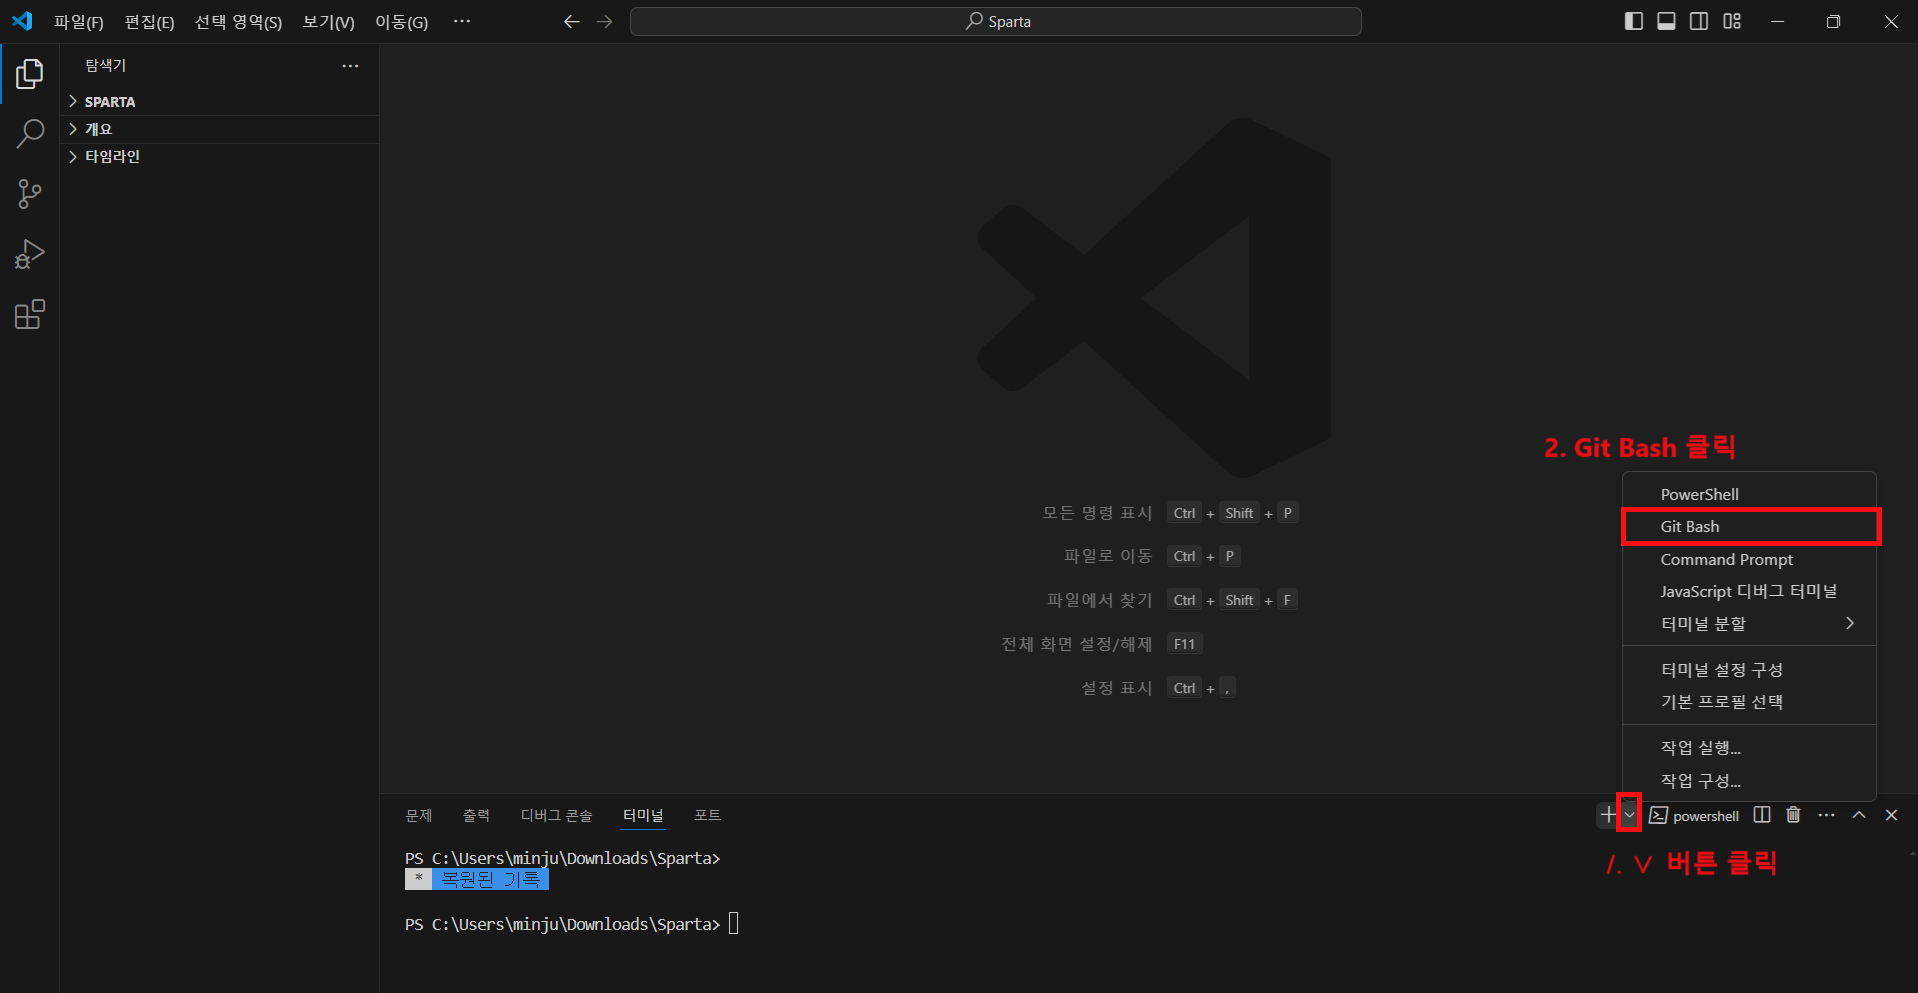
Task: Choose PowerShell from the terminal menu
Action: [x=1749, y=494]
